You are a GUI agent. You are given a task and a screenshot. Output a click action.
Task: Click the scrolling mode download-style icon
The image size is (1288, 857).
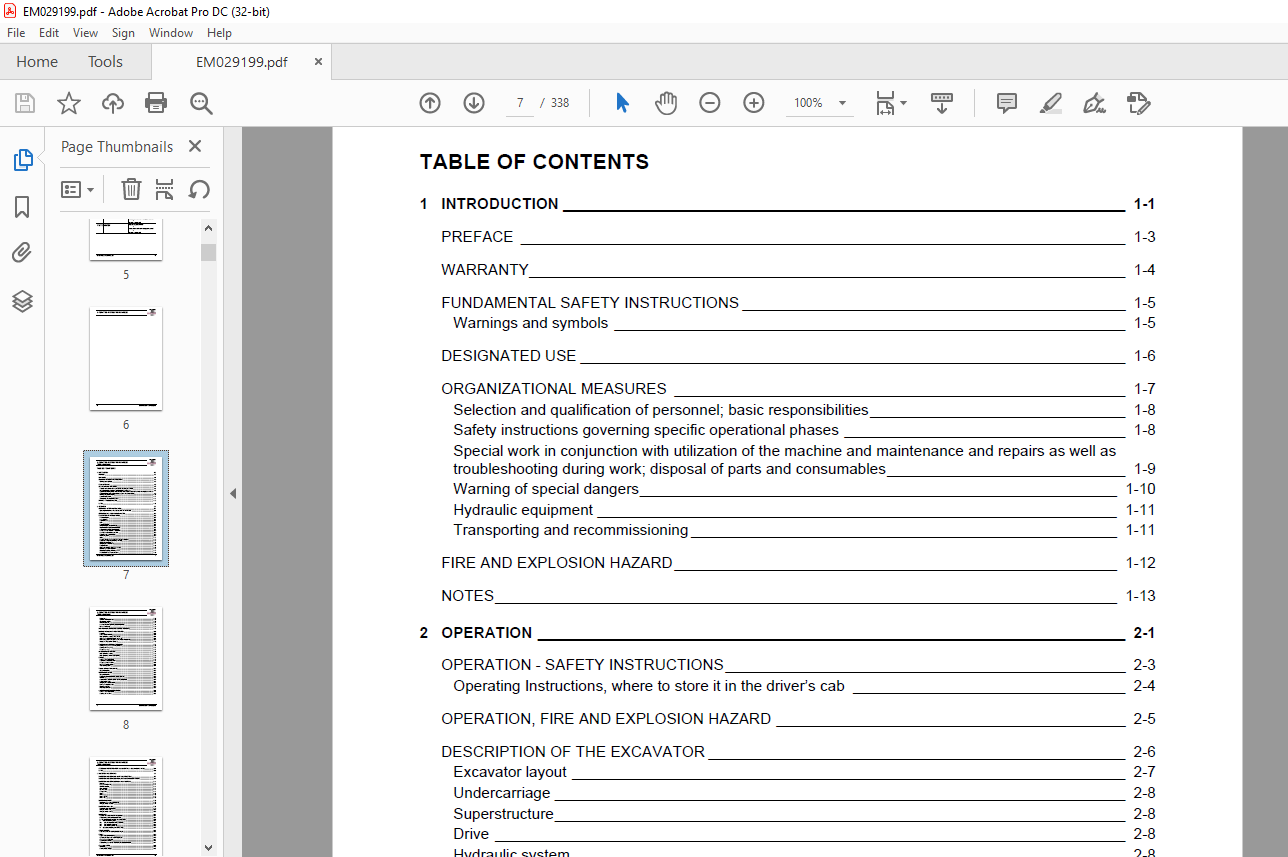(x=941, y=103)
